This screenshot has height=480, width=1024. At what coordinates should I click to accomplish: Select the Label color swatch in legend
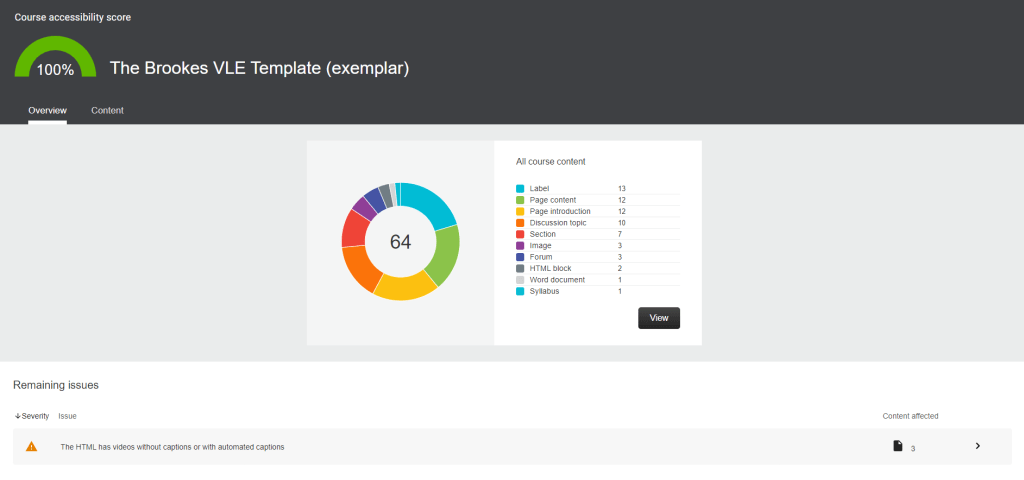pyautogui.click(x=520, y=189)
